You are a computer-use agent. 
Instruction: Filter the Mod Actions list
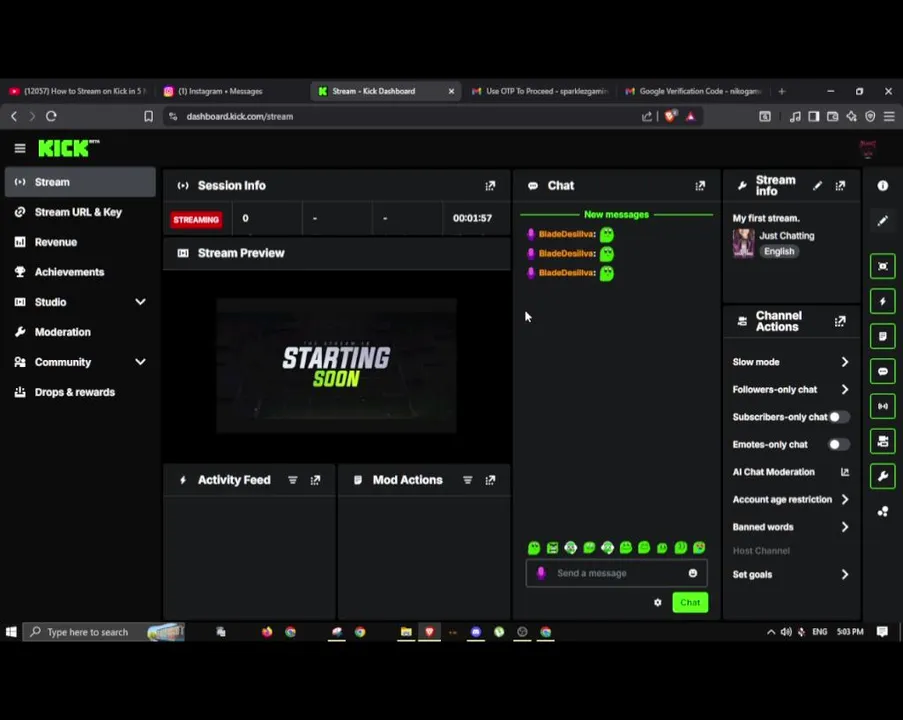tap(468, 480)
